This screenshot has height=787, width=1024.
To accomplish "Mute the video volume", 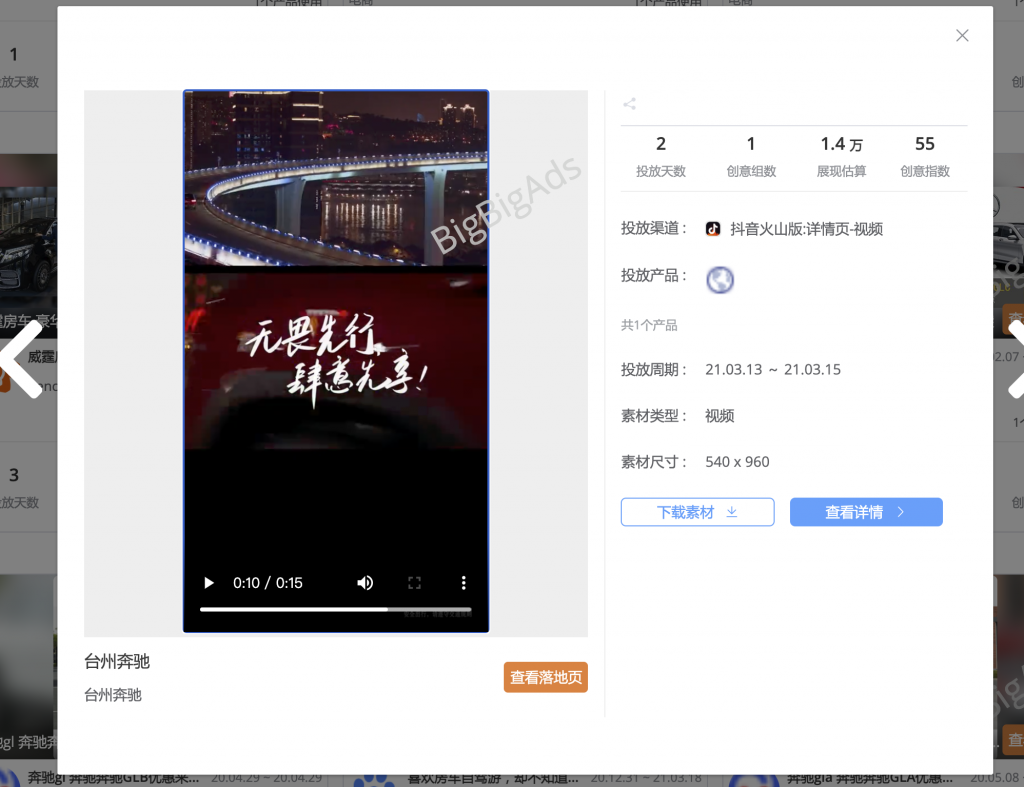I will 365,583.
